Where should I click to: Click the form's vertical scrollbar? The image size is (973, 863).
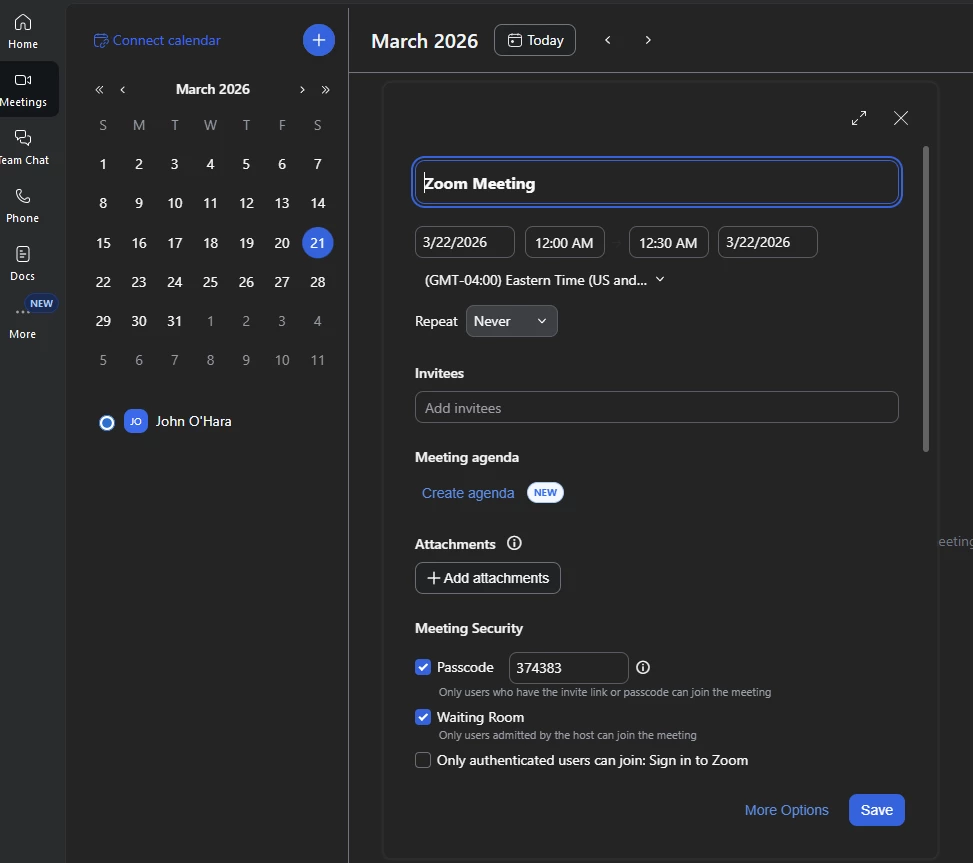coord(926,299)
